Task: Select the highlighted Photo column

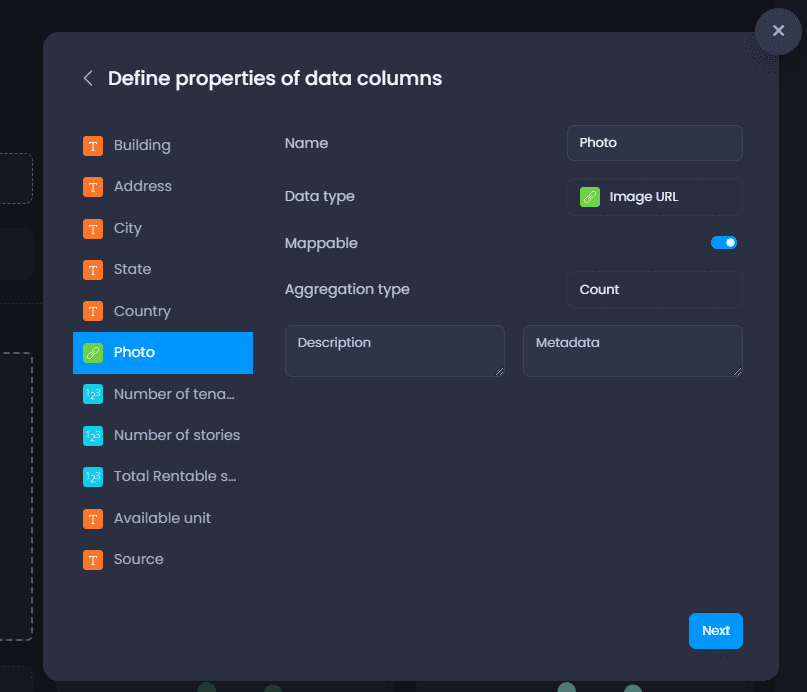Action: tap(163, 353)
